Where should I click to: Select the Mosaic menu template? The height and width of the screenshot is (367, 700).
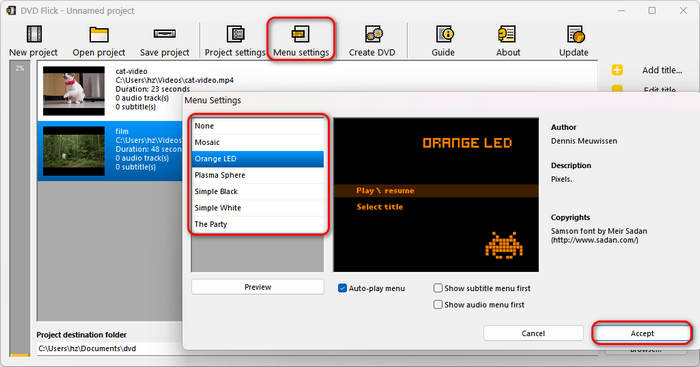pos(258,142)
